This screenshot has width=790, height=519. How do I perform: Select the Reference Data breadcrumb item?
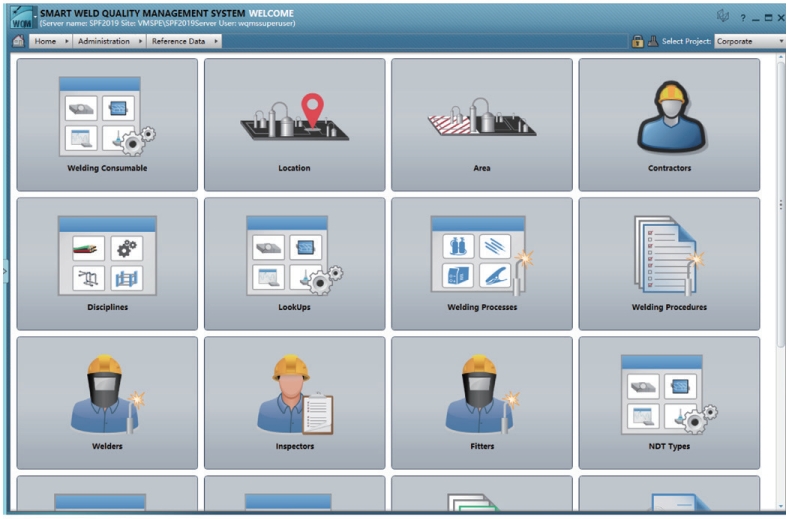[178, 41]
